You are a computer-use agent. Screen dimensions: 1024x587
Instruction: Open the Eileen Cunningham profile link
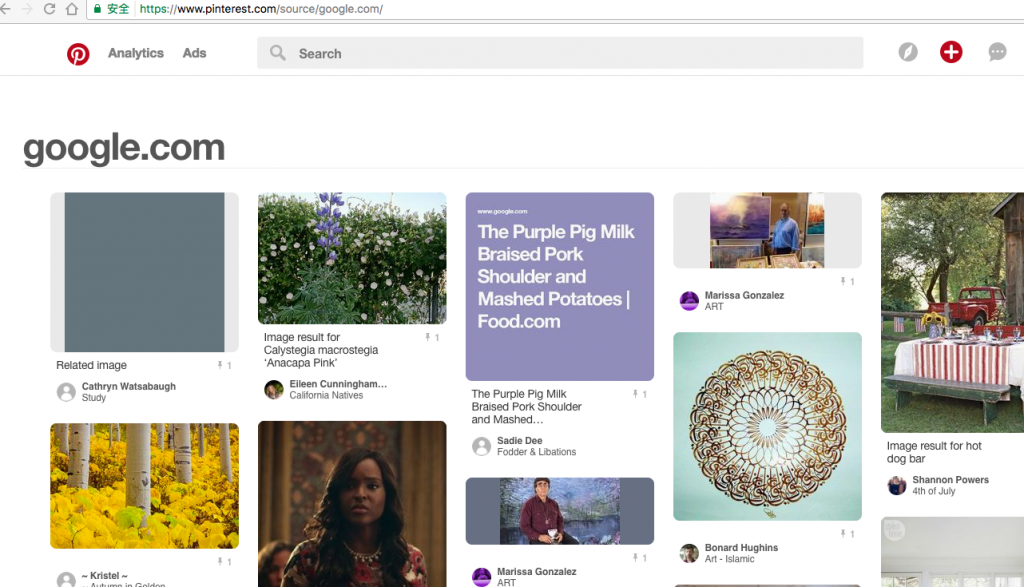coord(338,384)
